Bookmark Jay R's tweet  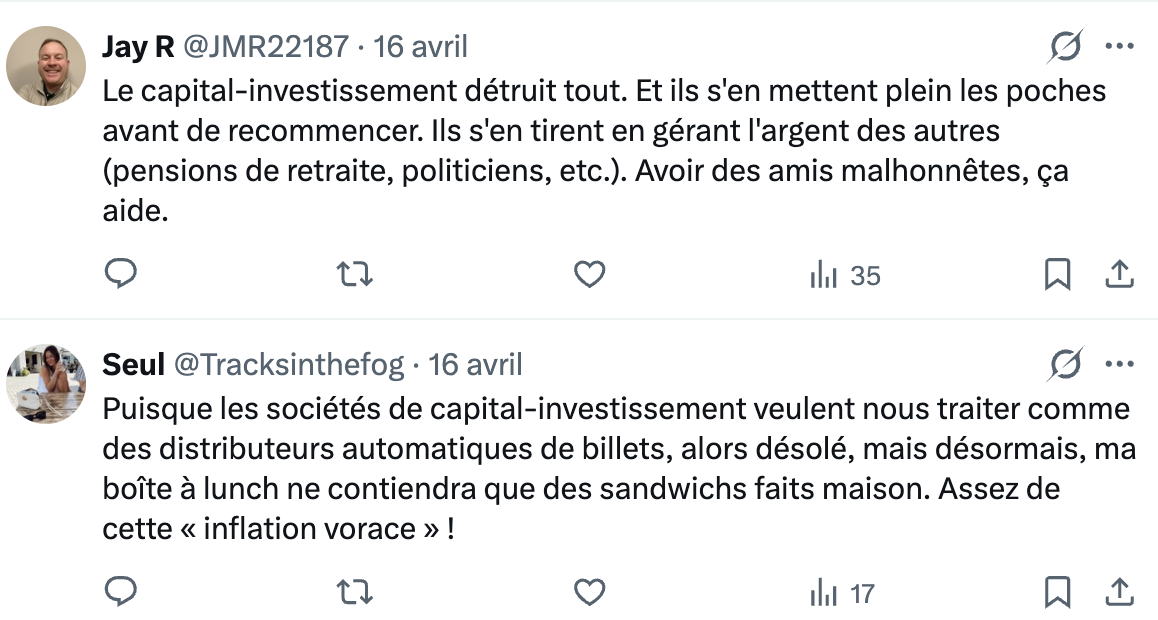(1057, 274)
